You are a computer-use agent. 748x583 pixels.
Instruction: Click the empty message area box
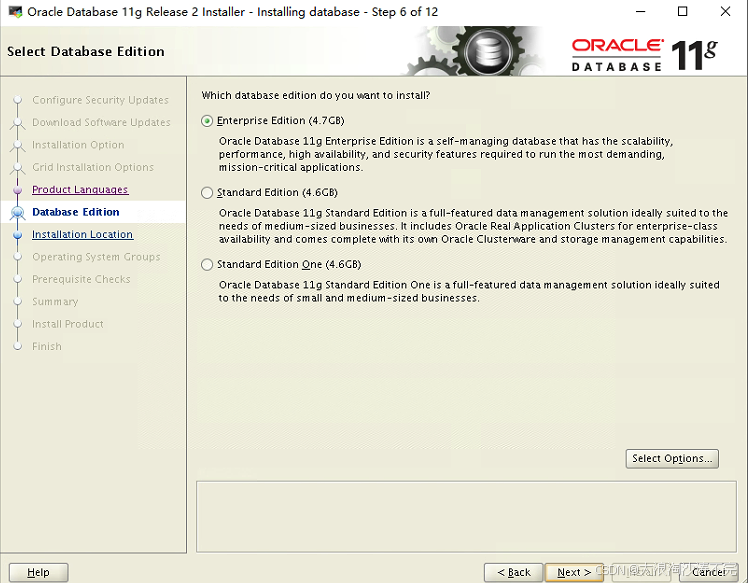pyautogui.click(x=466, y=517)
